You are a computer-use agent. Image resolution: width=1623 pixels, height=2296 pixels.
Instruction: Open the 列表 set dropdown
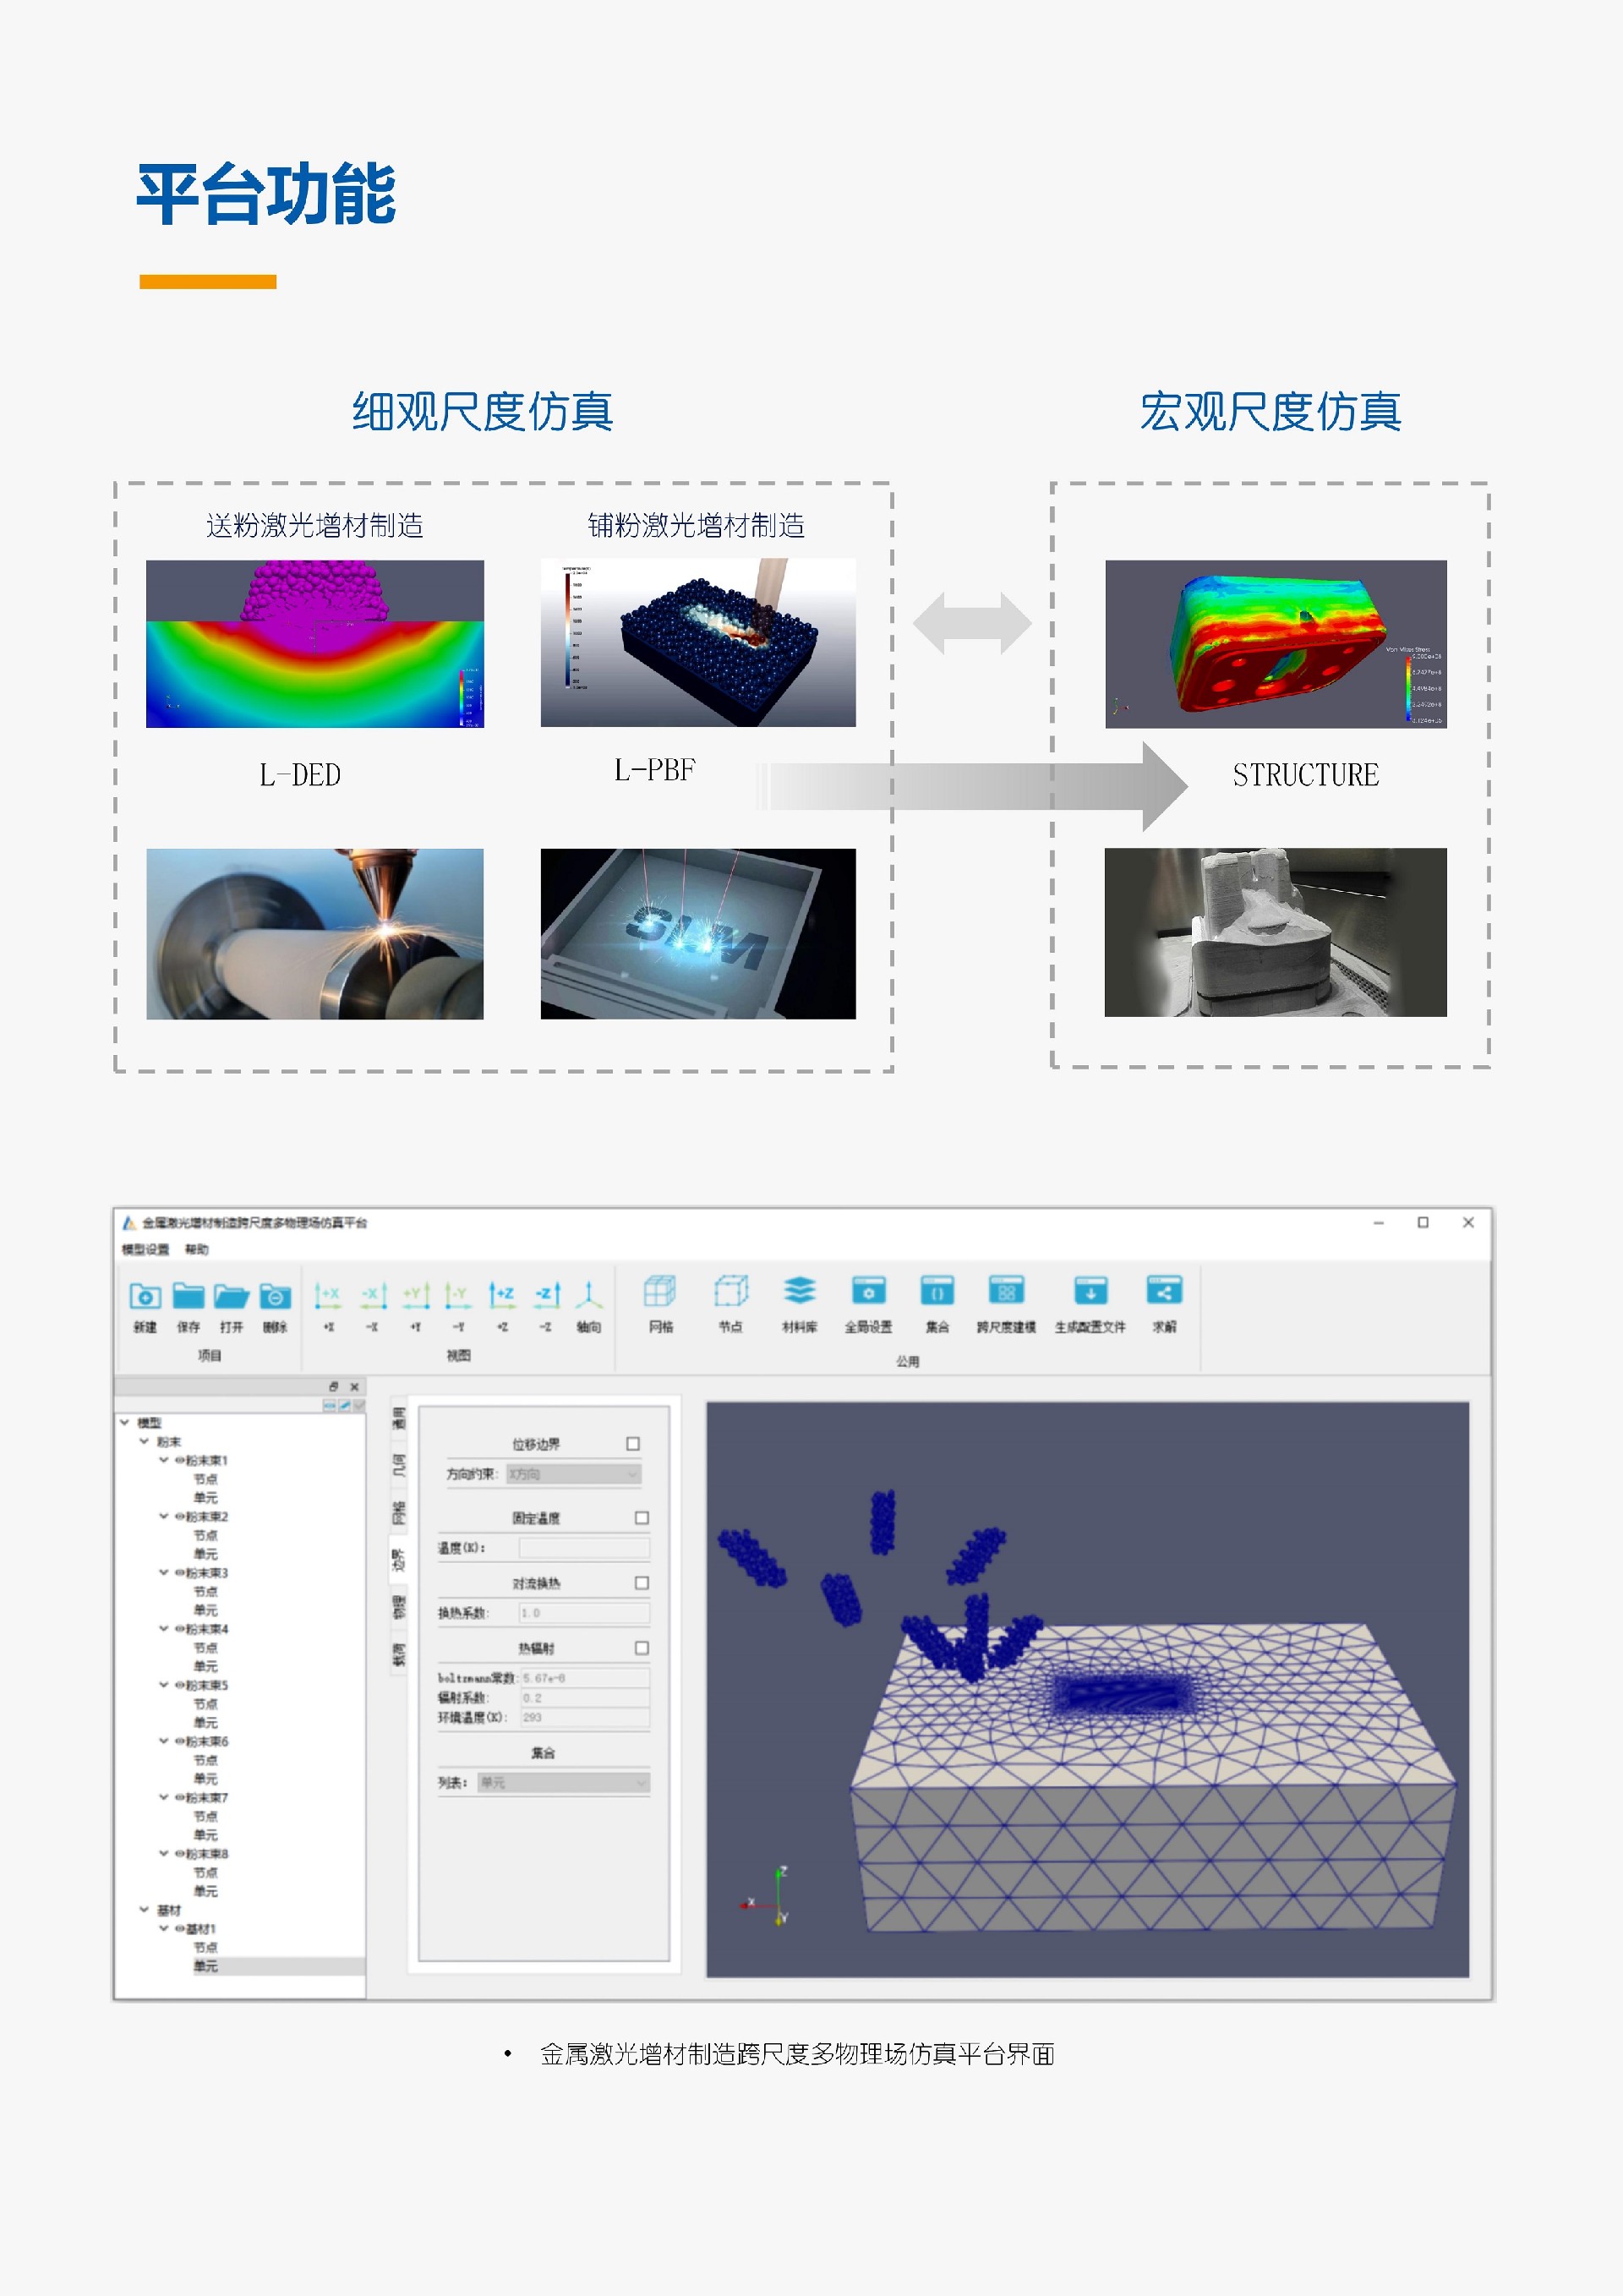tap(564, 1783)
